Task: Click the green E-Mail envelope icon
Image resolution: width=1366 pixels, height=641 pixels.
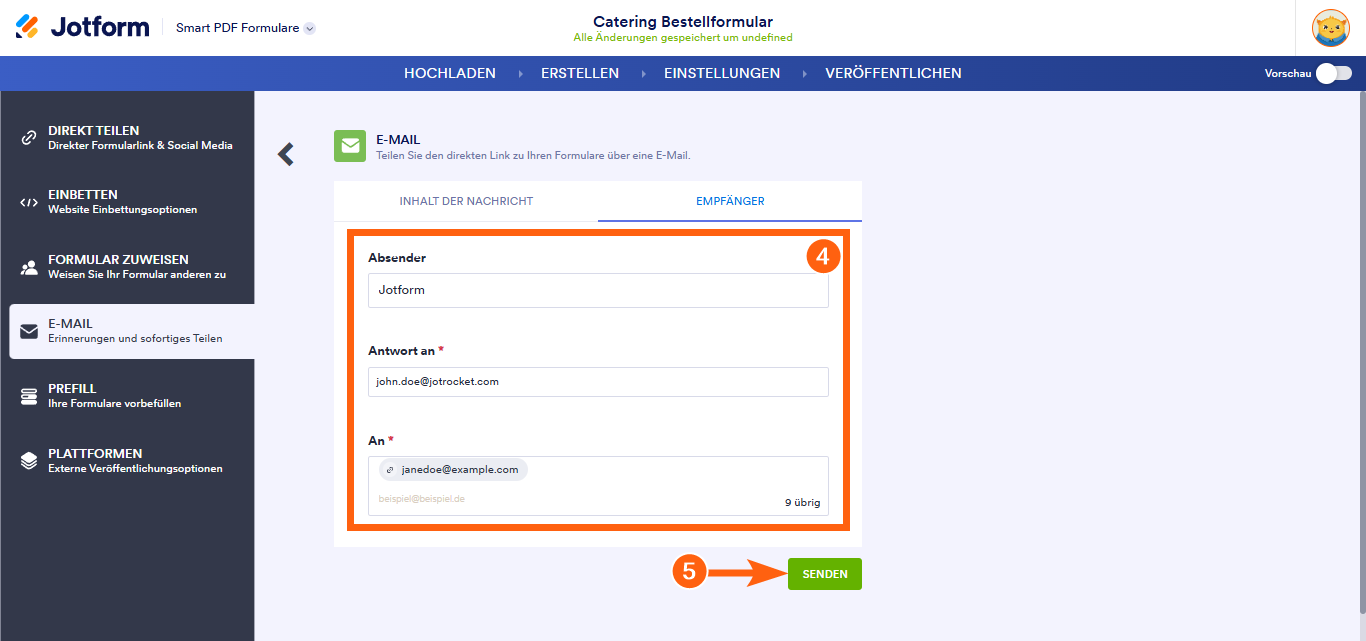Action: coord(350,146)
